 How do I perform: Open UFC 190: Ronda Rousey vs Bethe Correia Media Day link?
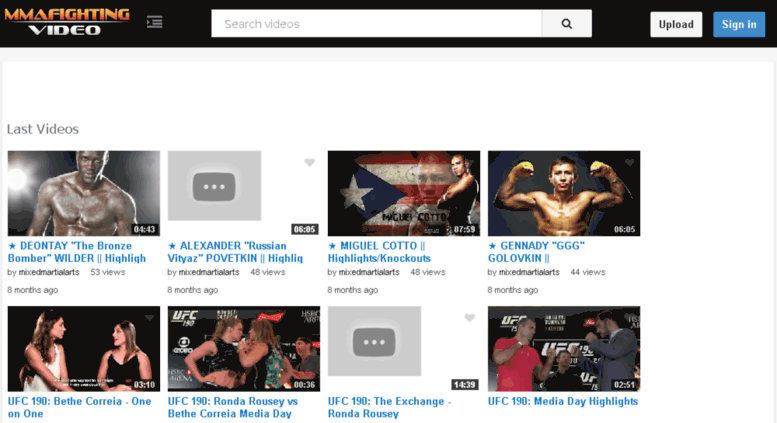(x=233, y=407)
